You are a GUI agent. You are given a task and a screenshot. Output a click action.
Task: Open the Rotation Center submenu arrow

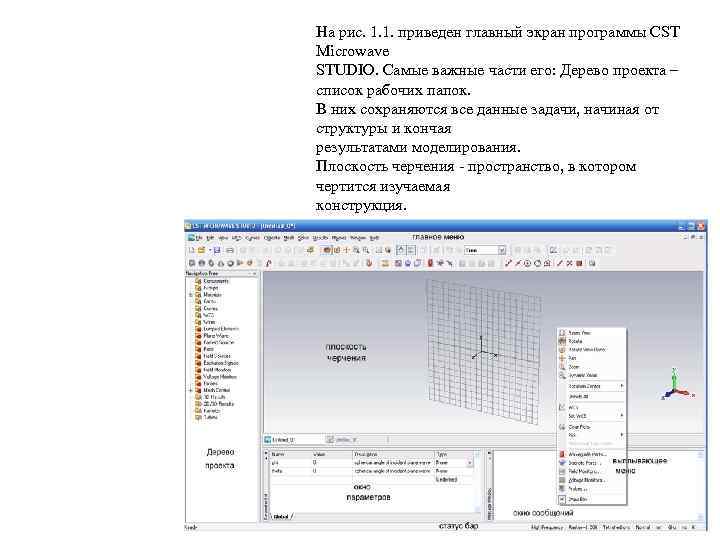pos(622,386)
